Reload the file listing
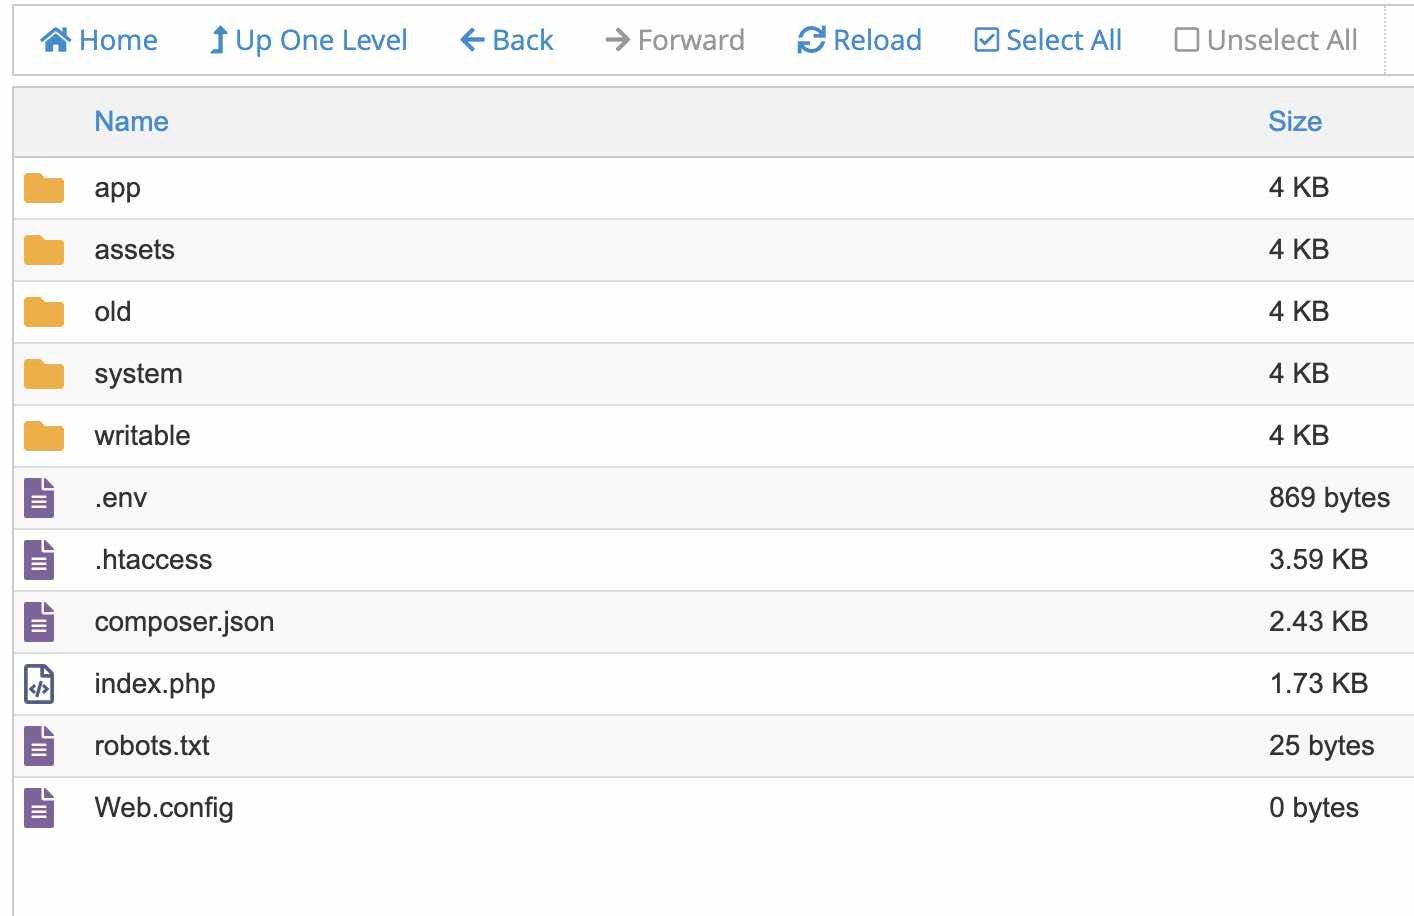Viewport: 1414px width, 916px height. click(859, 40)
